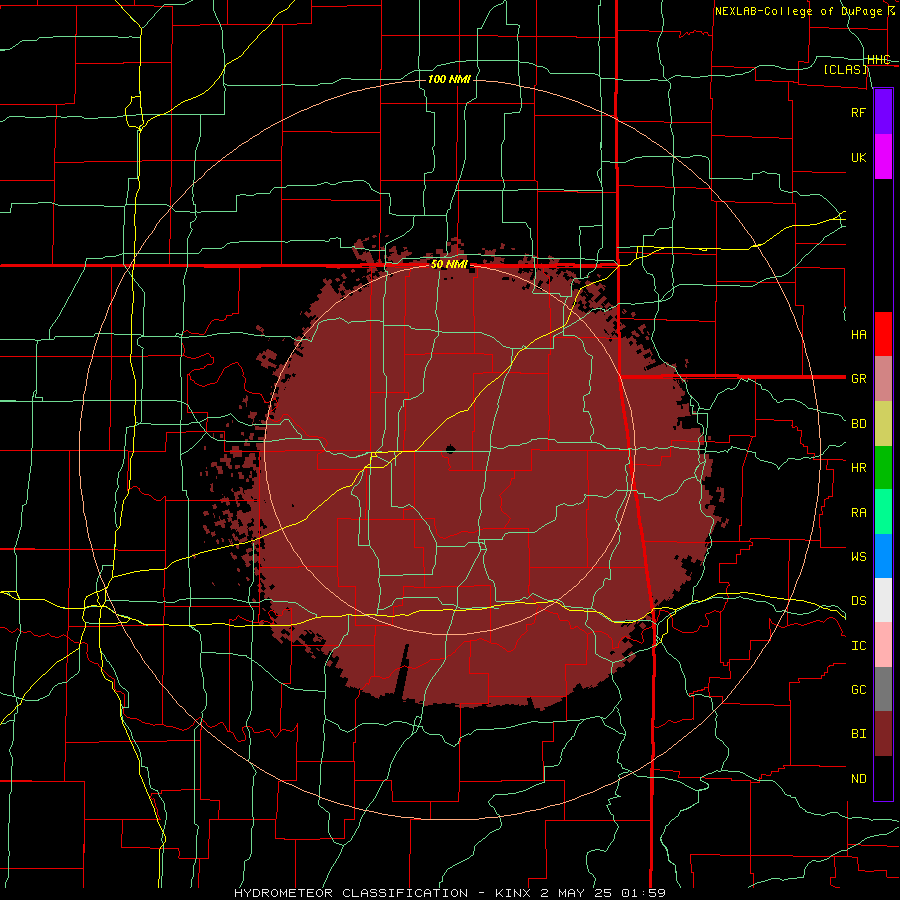900x900 pixels.
Task: Click the 50 NMI range ring label
Action: [449, 264]
